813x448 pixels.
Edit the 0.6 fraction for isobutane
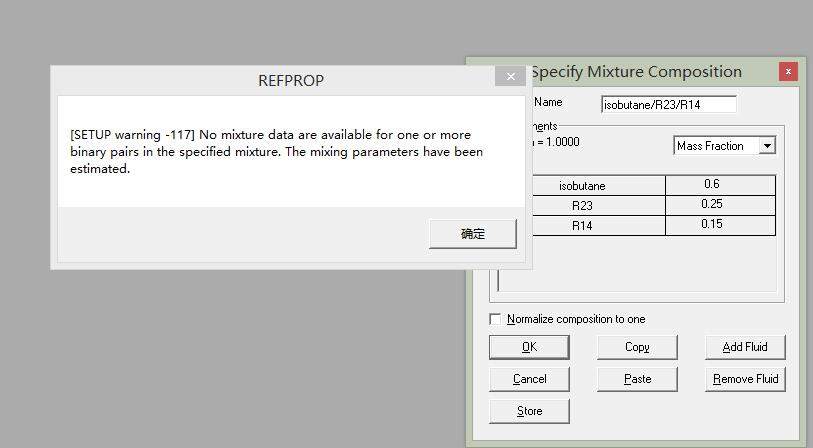(x=721, y=185)
